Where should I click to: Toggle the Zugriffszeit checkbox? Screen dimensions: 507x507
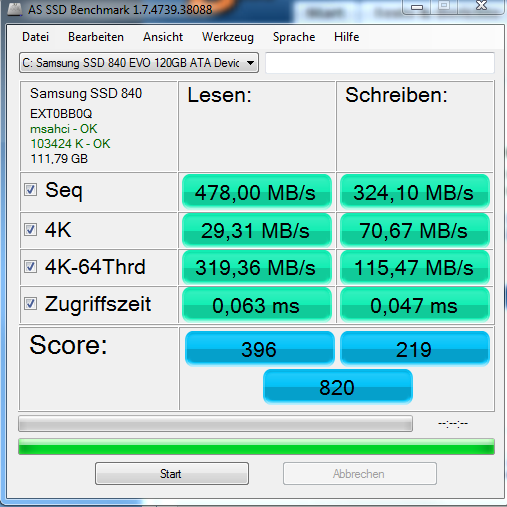tap(30, 303)
